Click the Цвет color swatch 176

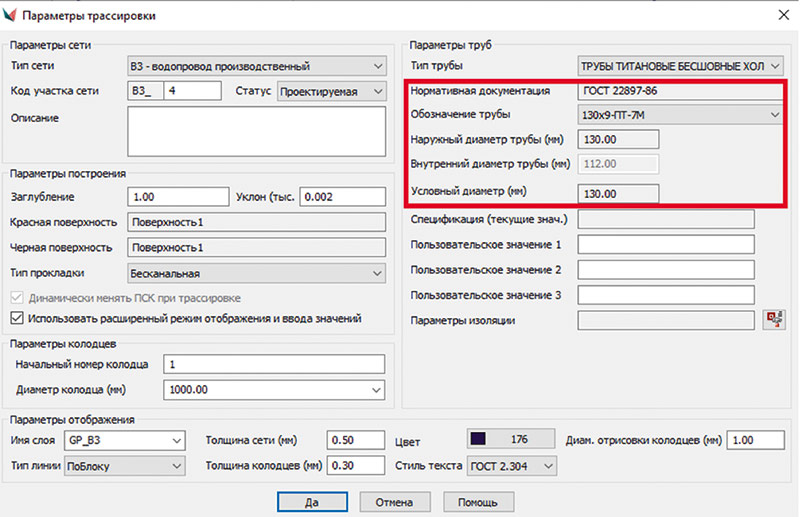(x=508, y=440)
